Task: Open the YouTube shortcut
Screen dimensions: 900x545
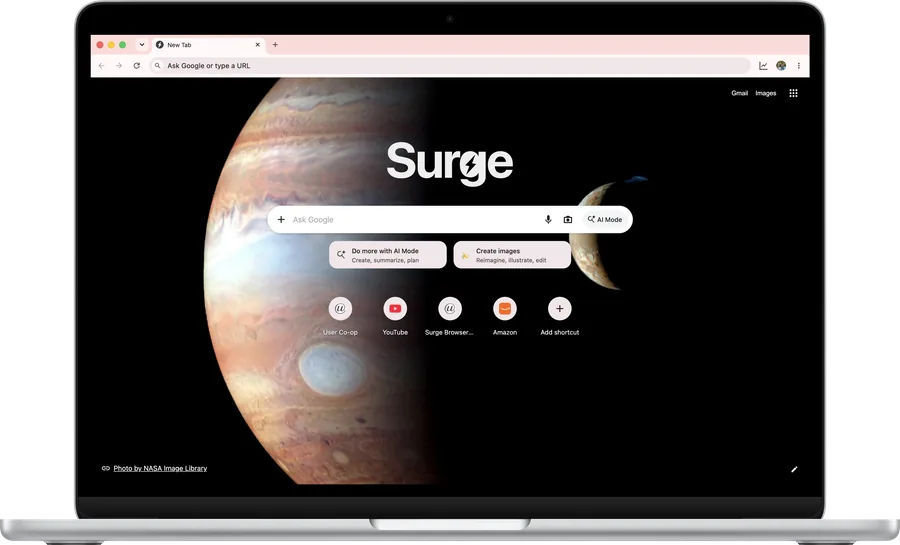Action: tap(395, 316)
